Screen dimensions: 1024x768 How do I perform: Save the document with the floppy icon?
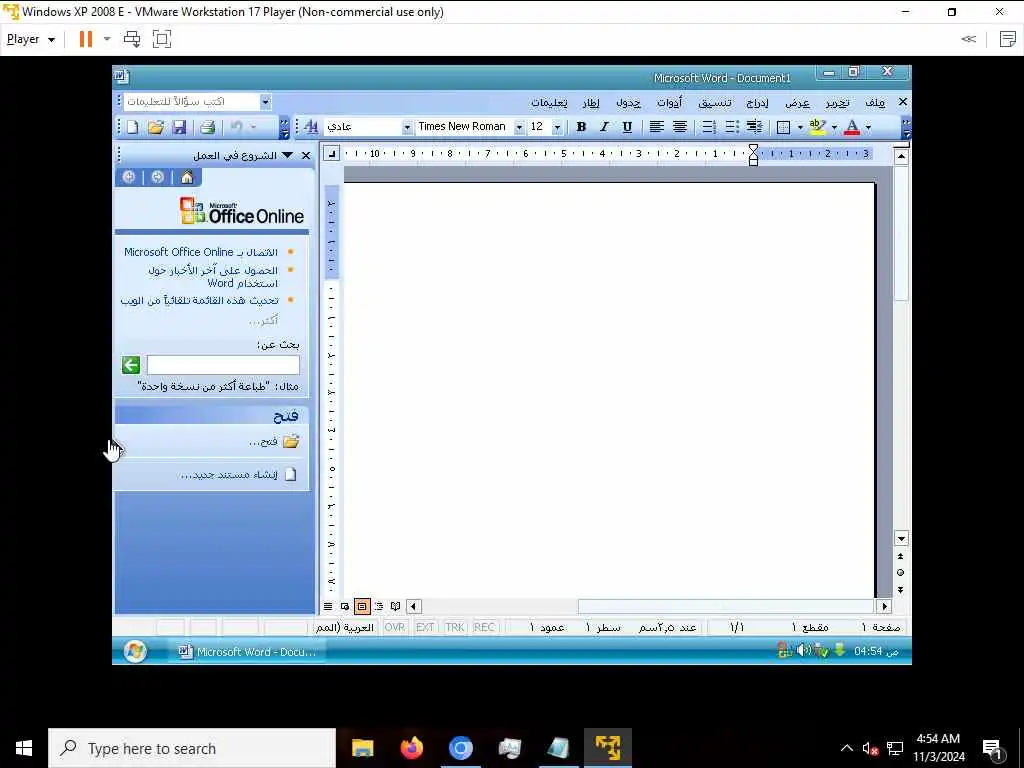pos(179,127)
